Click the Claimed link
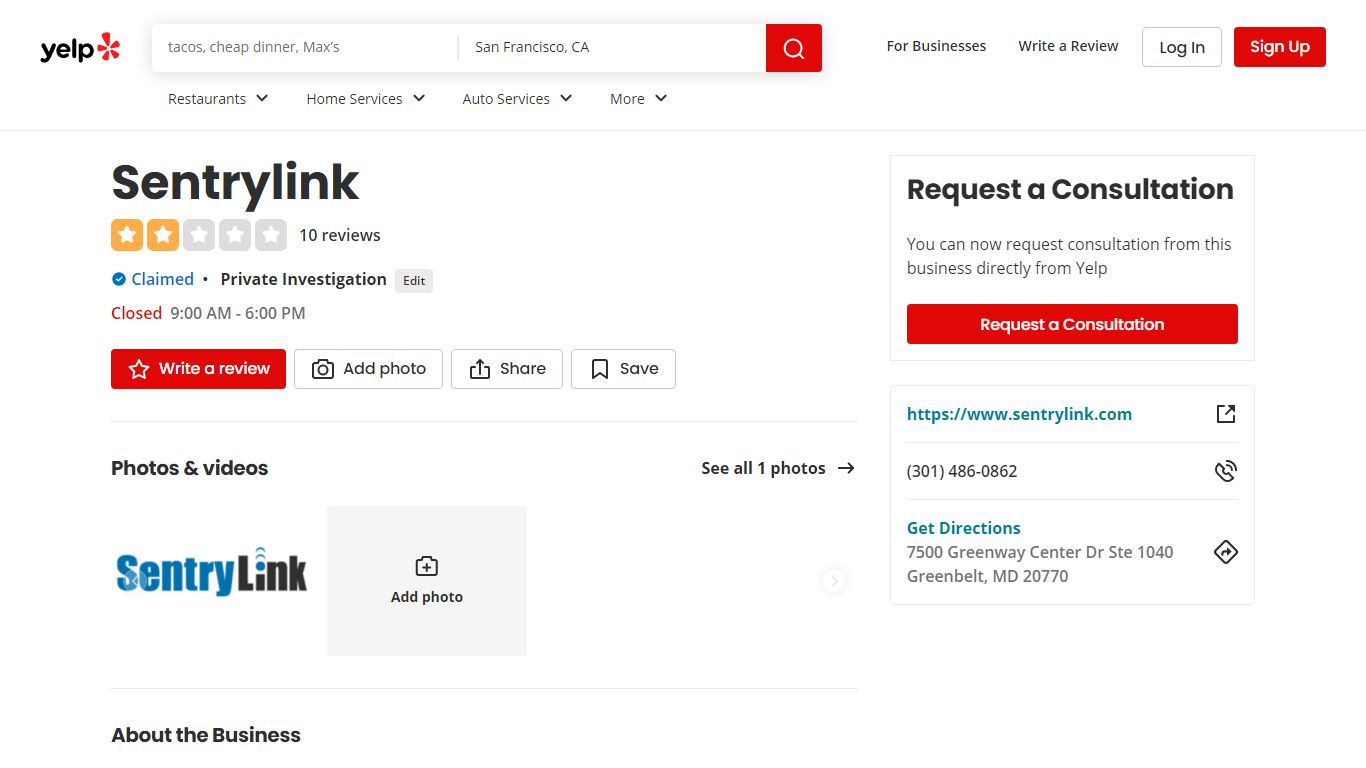Screen dimensions: 1366x768 162,279
